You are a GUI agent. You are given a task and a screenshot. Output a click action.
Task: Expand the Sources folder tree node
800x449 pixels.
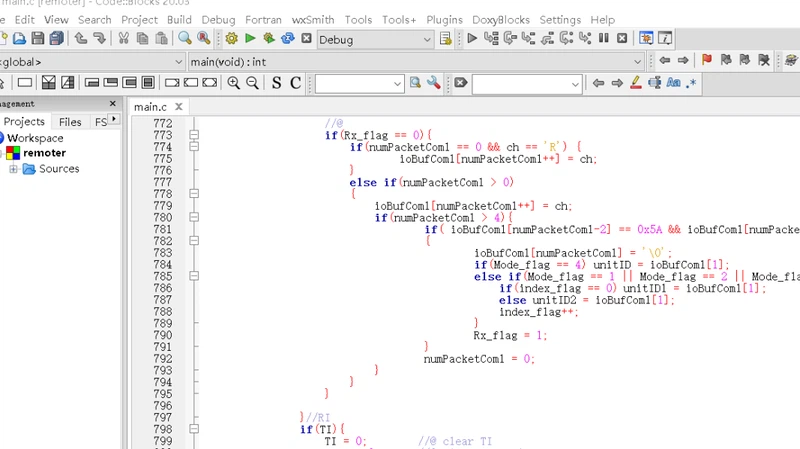(x=14, y=169)
